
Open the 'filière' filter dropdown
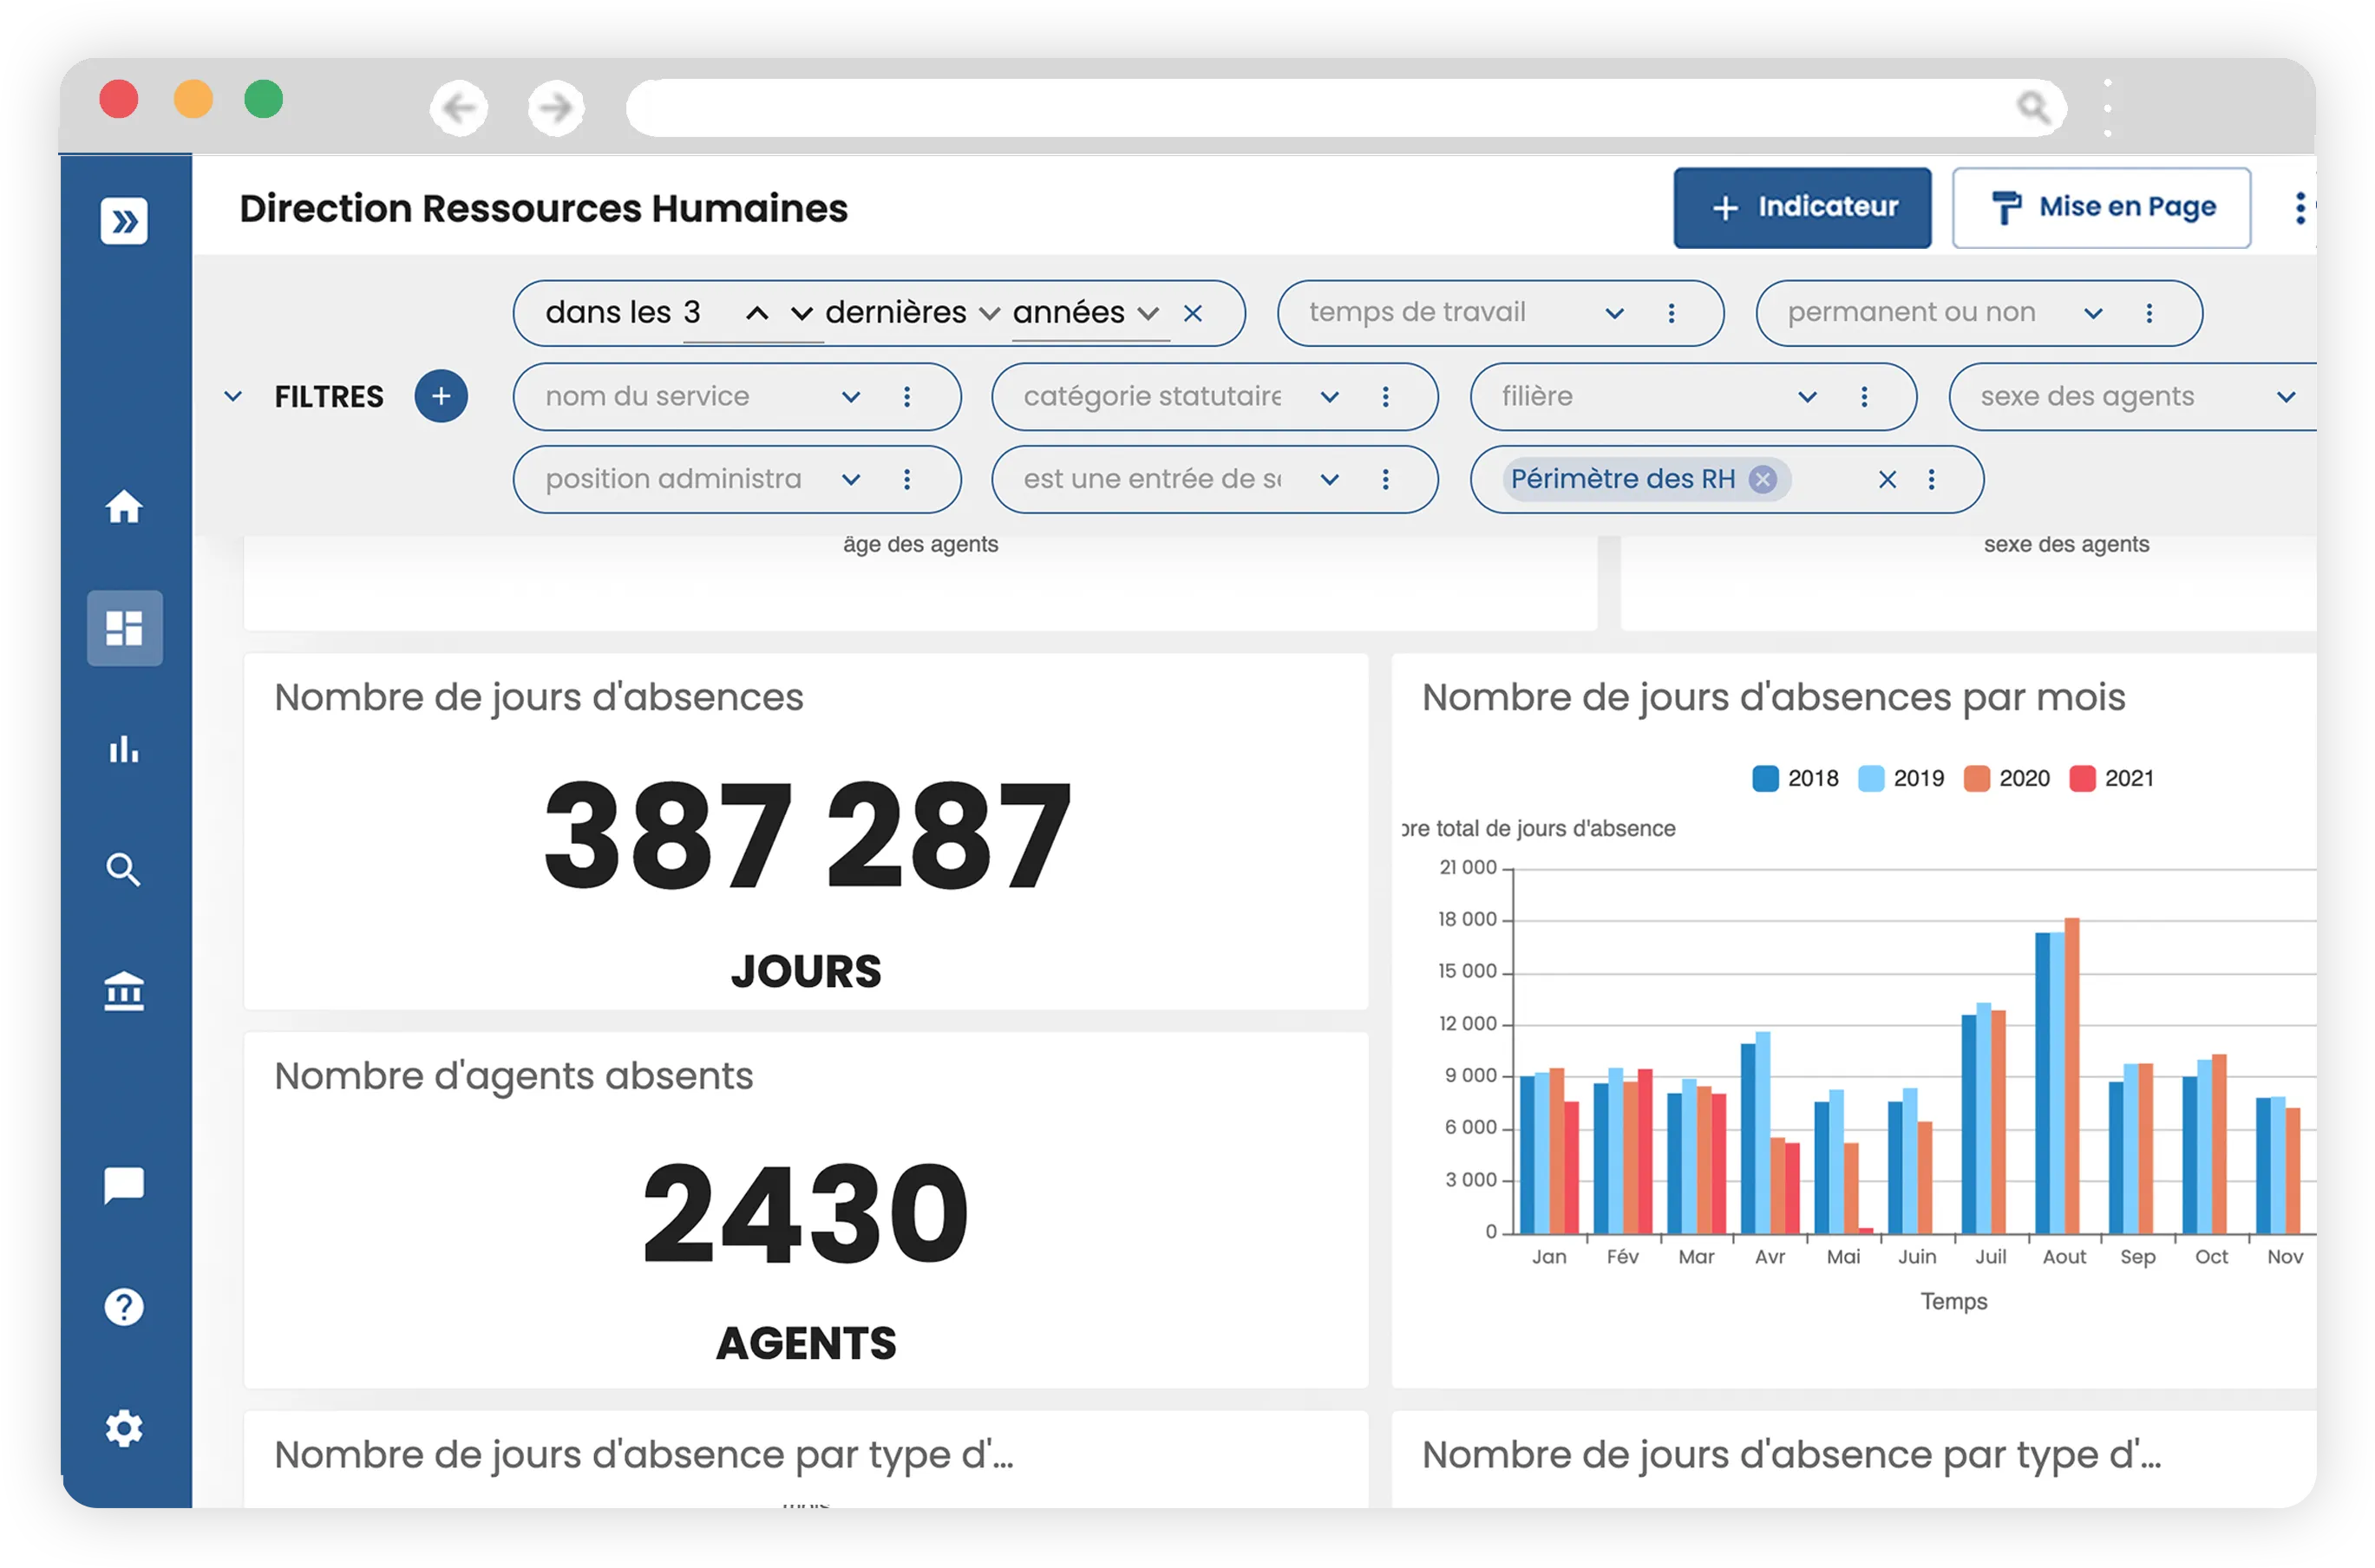tap(1807, 397)
